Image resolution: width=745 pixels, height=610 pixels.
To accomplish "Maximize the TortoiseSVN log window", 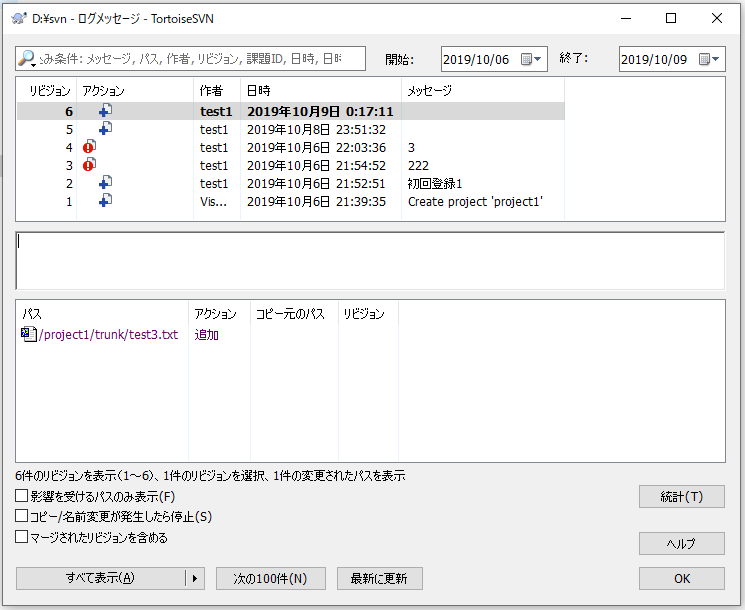I will pyautogui.click(x=671, y=18).
